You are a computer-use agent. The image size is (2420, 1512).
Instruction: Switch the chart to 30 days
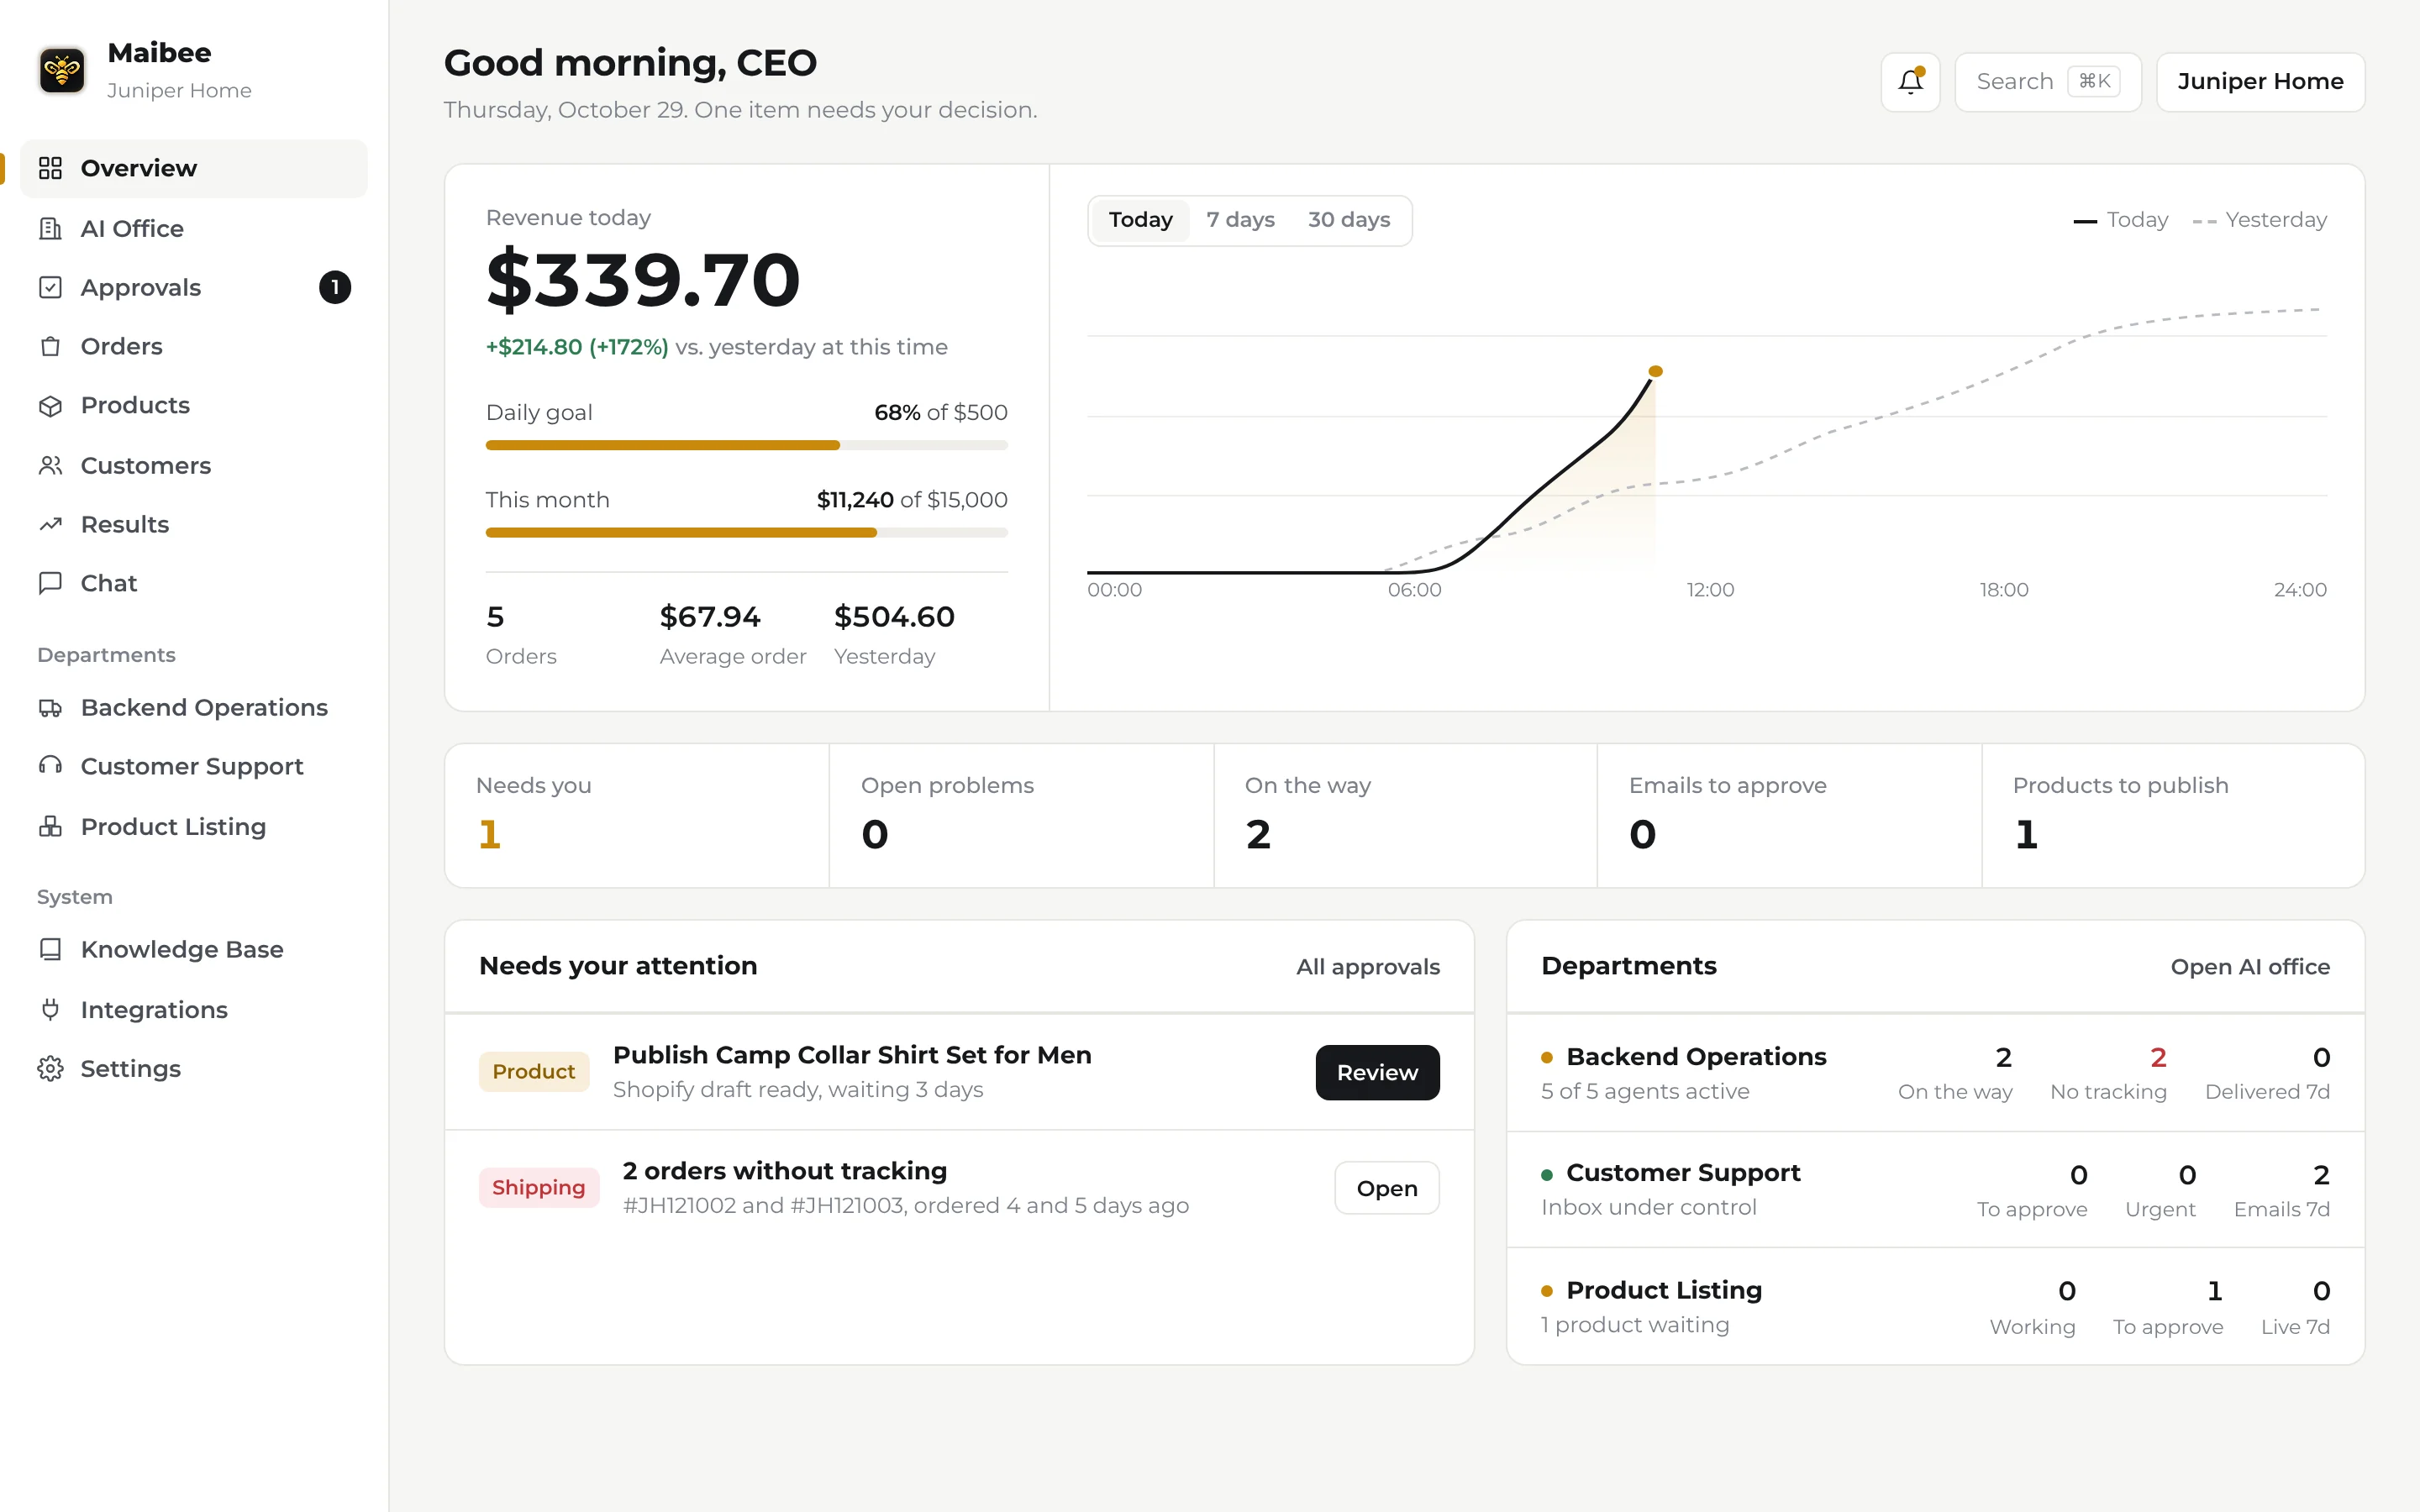coord(1349,220)
